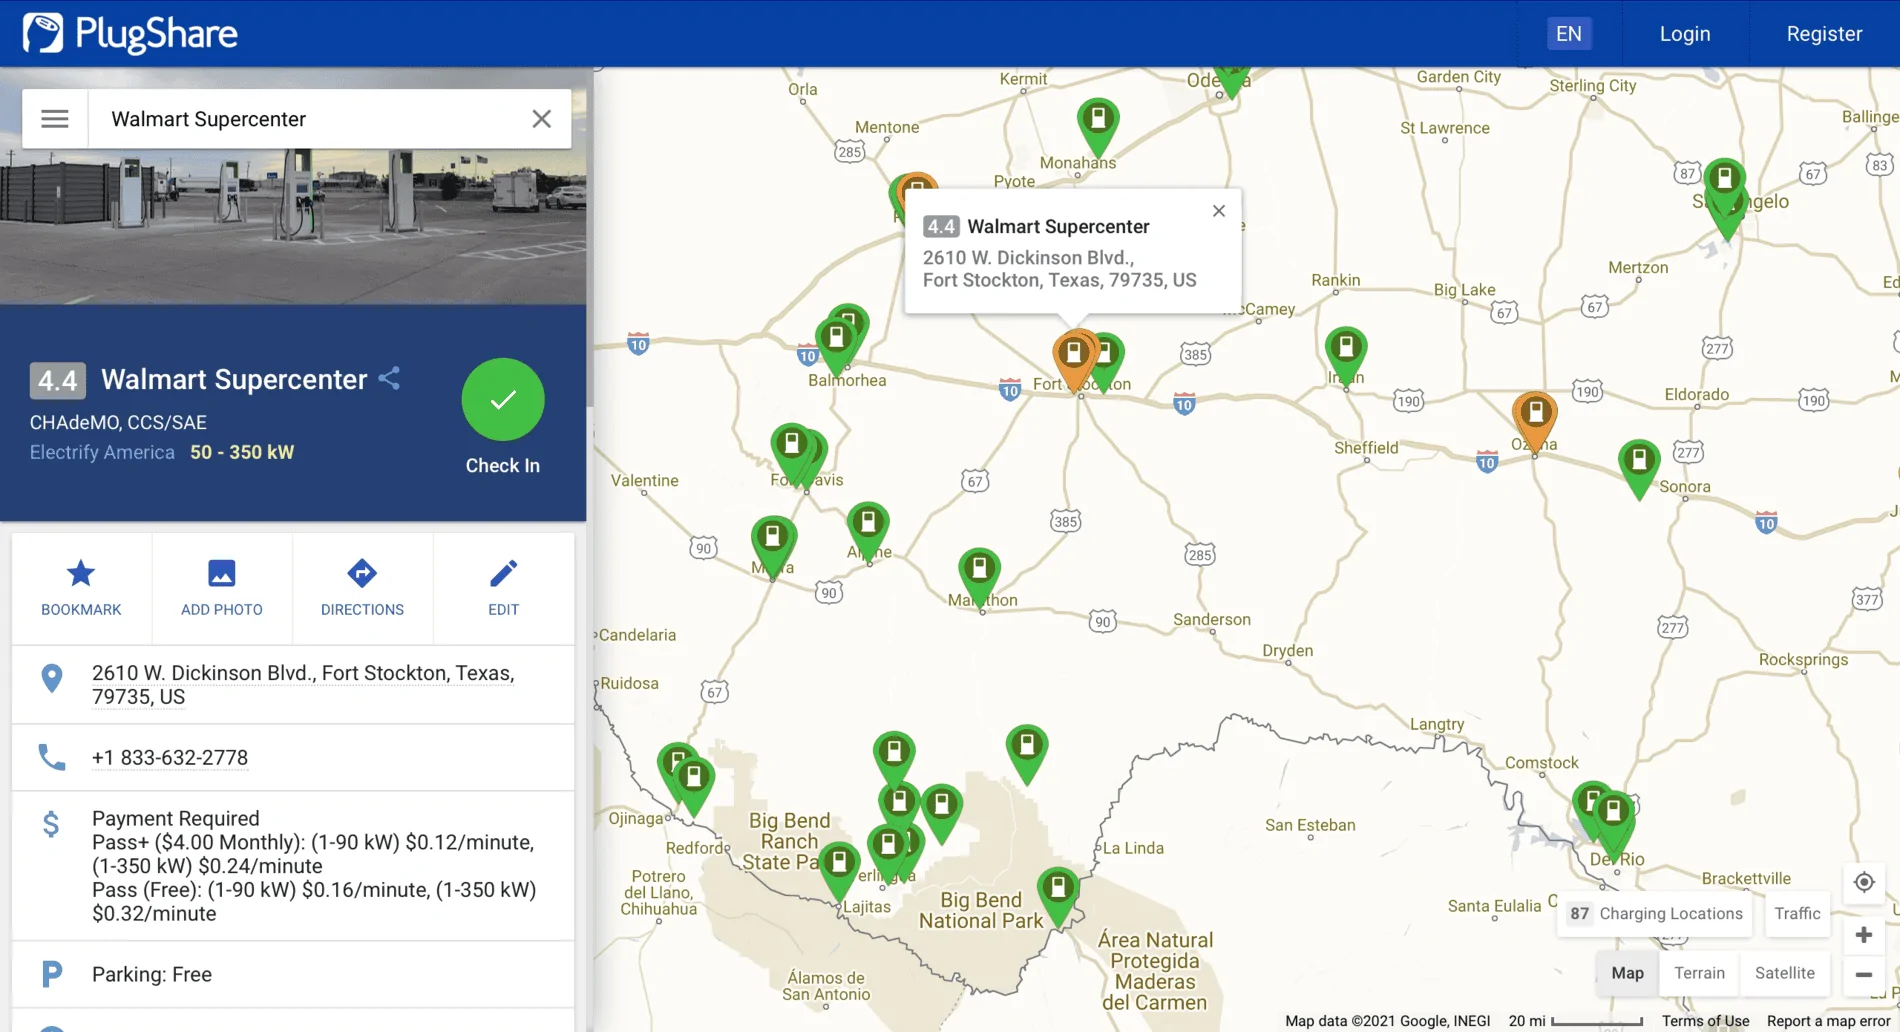
Task: Edit the location details
Action: click(503, 588)
